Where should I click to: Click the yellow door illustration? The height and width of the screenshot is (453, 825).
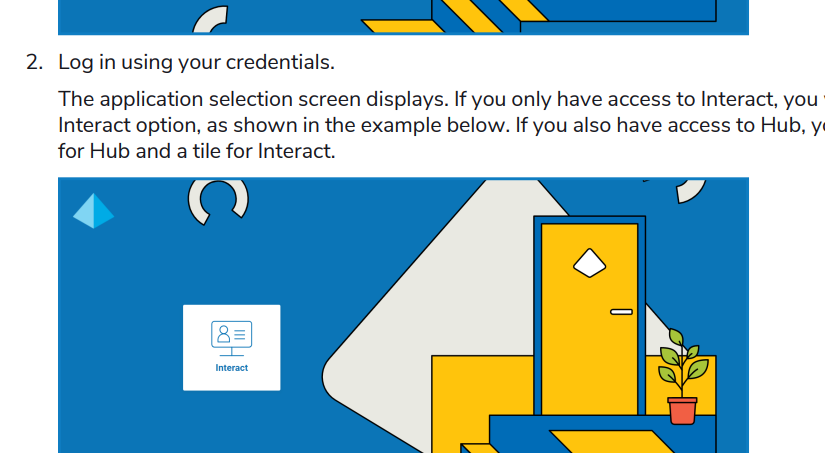(590, 330)
